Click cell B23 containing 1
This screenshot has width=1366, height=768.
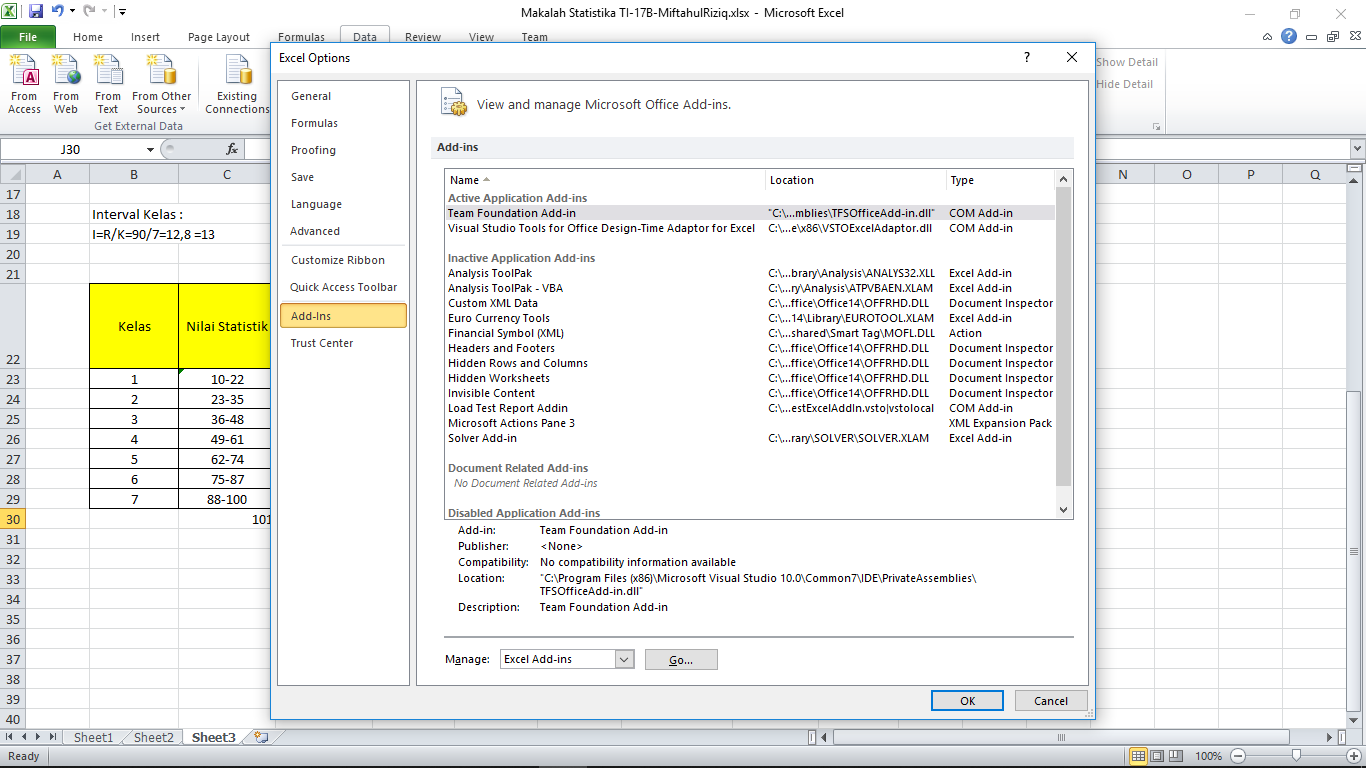(134, 379)
